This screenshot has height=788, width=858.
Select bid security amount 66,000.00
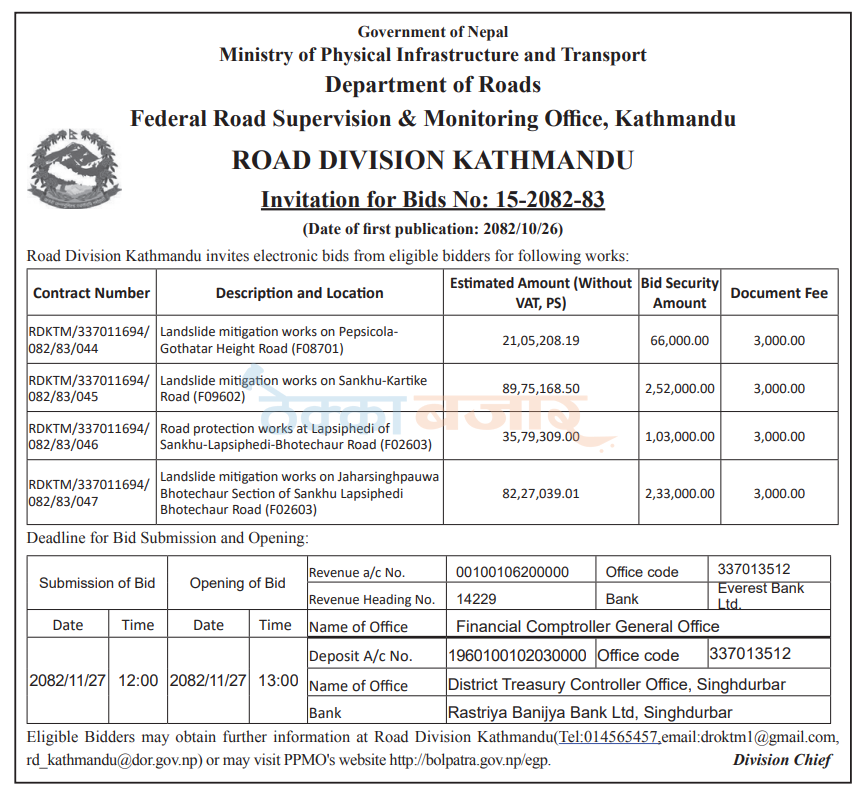pyautogui.click(x=680, y=340)
